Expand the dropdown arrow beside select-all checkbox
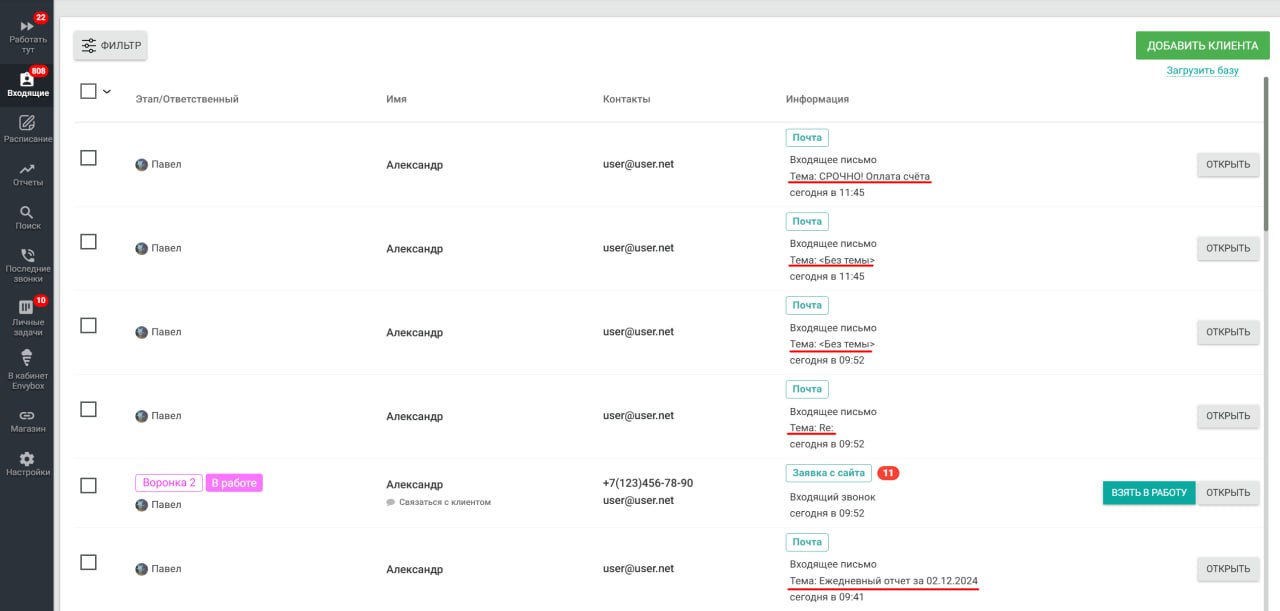1280x611 pixels. (x=107, y=92)
